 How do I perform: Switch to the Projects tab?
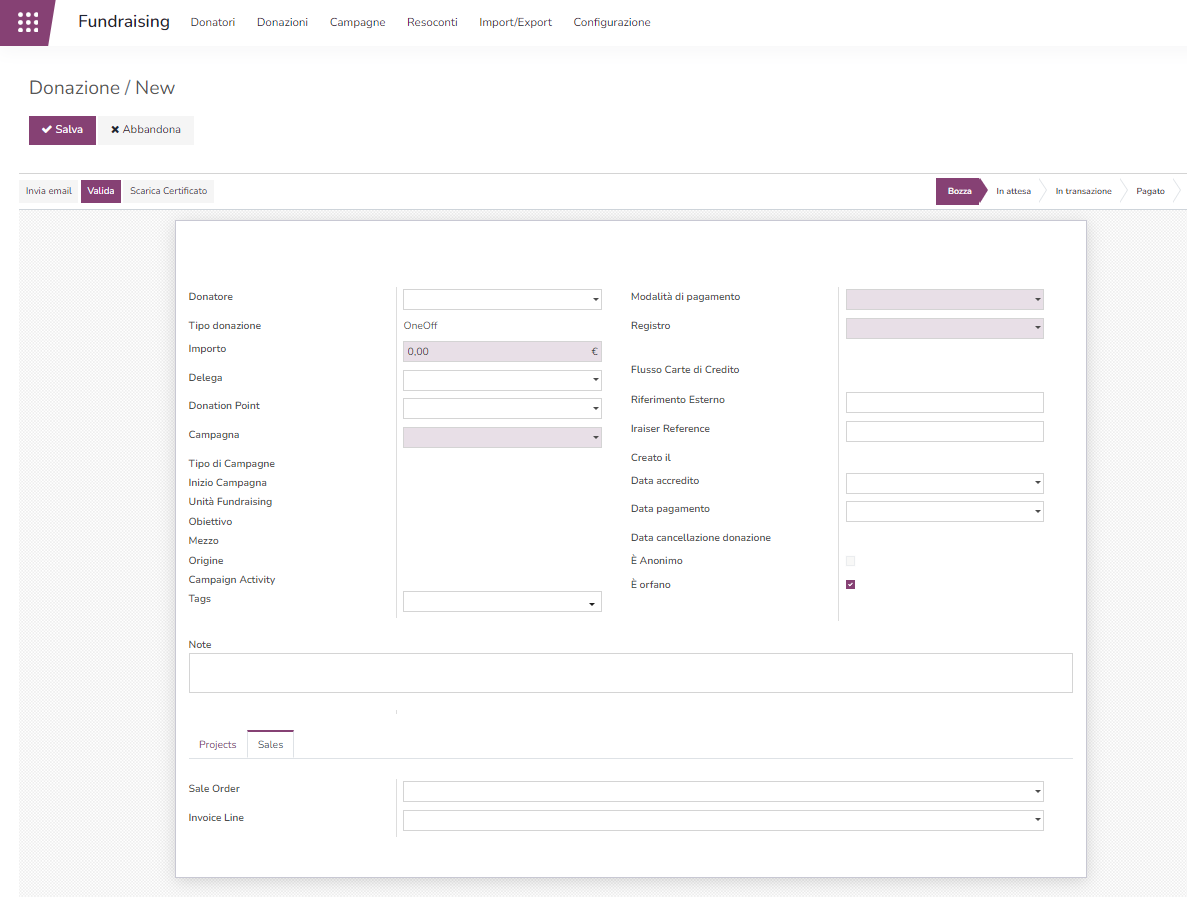pos(218,745)
